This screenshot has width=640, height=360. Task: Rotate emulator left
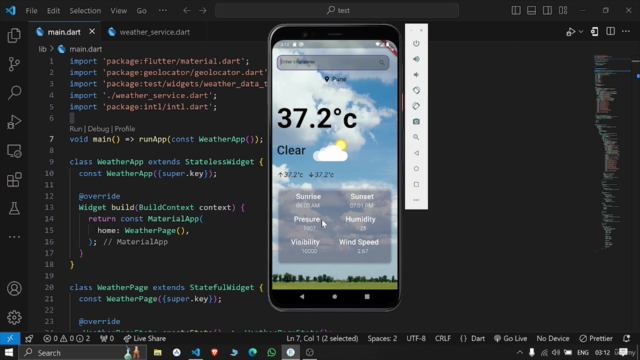[416, 90]
